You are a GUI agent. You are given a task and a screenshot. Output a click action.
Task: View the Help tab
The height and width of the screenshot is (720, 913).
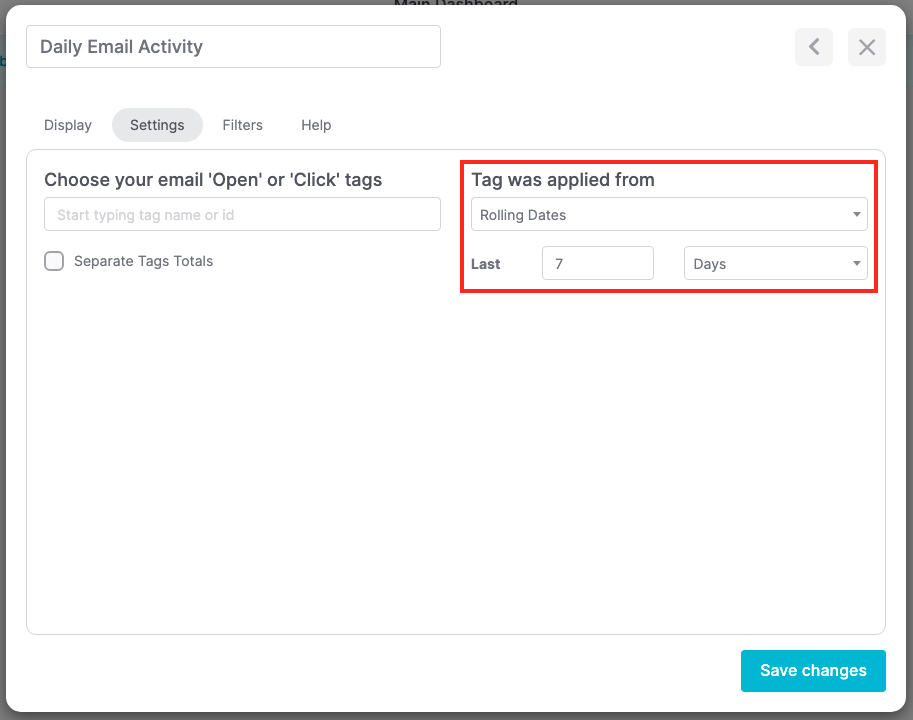pyautogui.click(x=315, y=125)
